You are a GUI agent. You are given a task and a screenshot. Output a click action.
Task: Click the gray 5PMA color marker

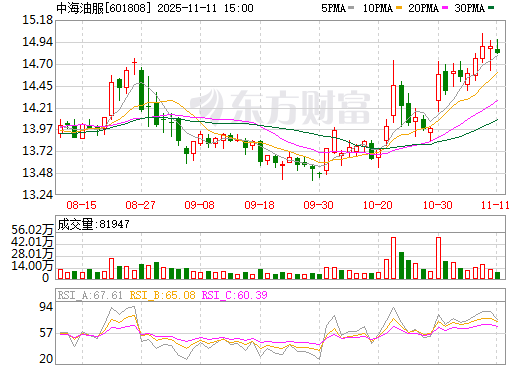pyautogui.click(x=351, y=8)
